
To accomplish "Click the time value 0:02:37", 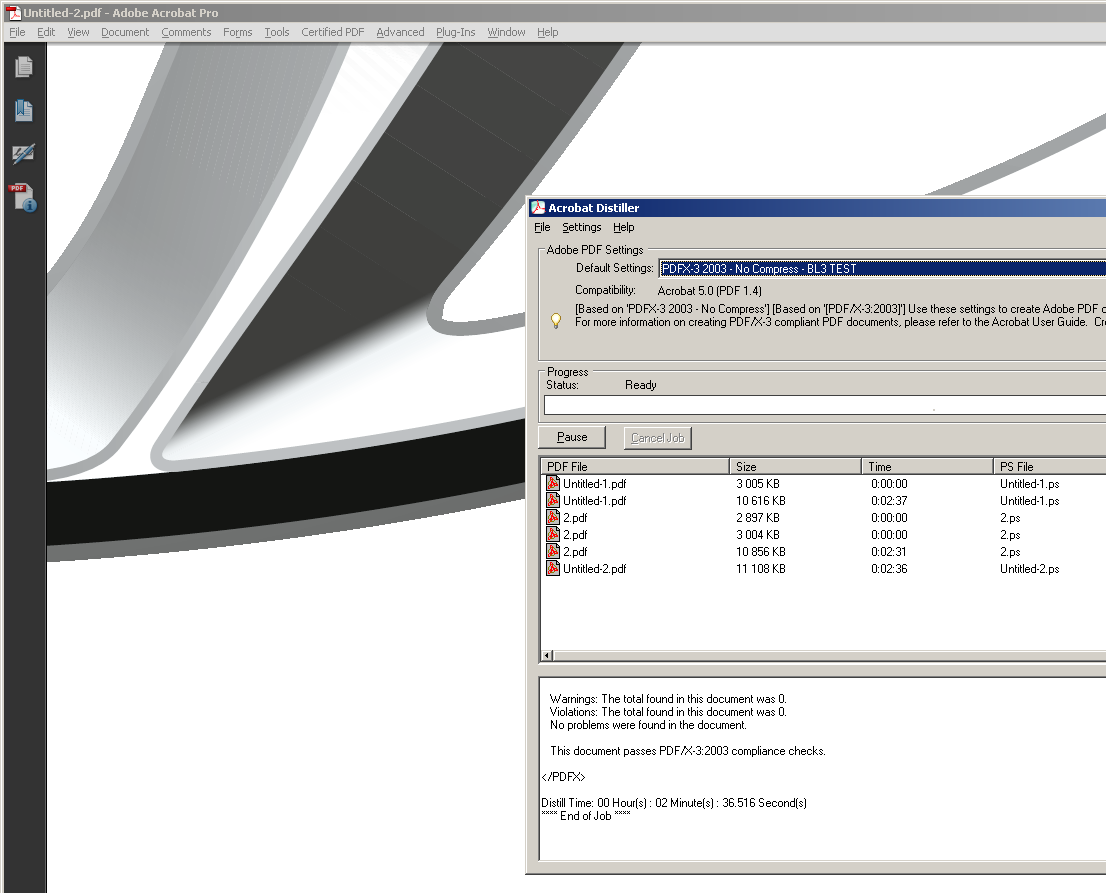I will click(x=889, y=501).
